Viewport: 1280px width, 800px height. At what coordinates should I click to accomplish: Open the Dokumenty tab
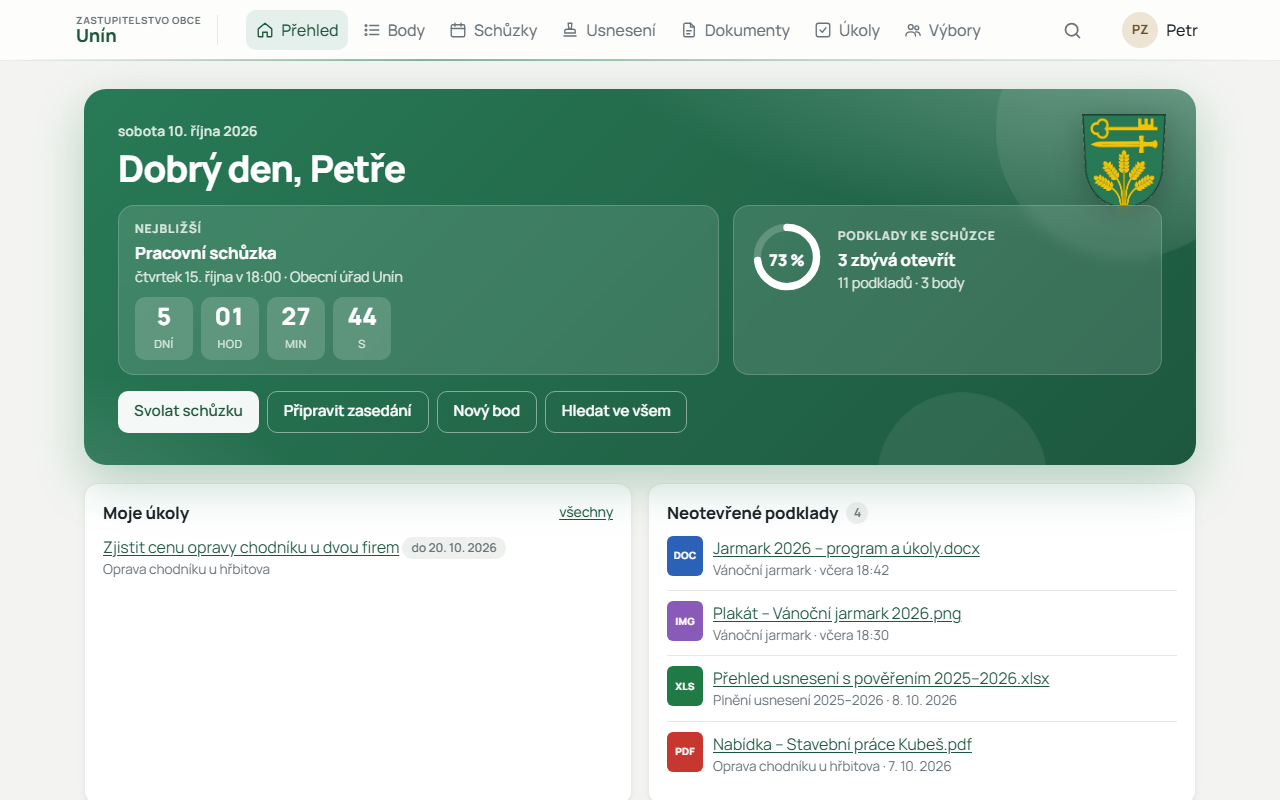coord(735,30)
